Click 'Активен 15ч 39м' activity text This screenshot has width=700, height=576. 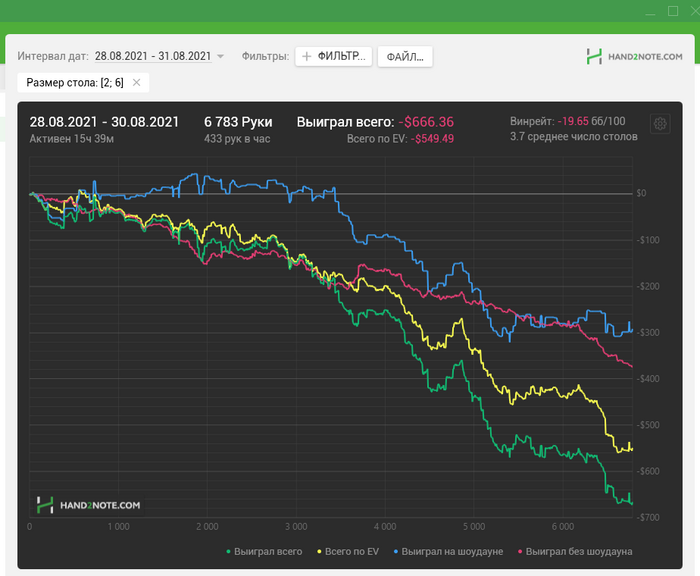71,139
